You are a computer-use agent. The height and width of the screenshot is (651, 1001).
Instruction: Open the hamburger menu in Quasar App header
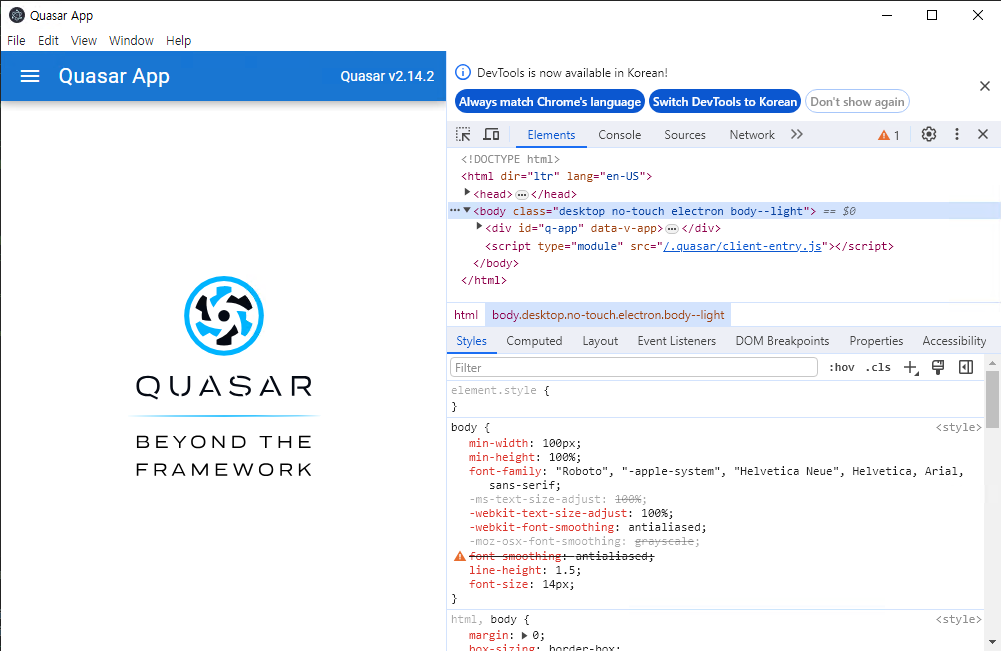click(x=30, y=77)
